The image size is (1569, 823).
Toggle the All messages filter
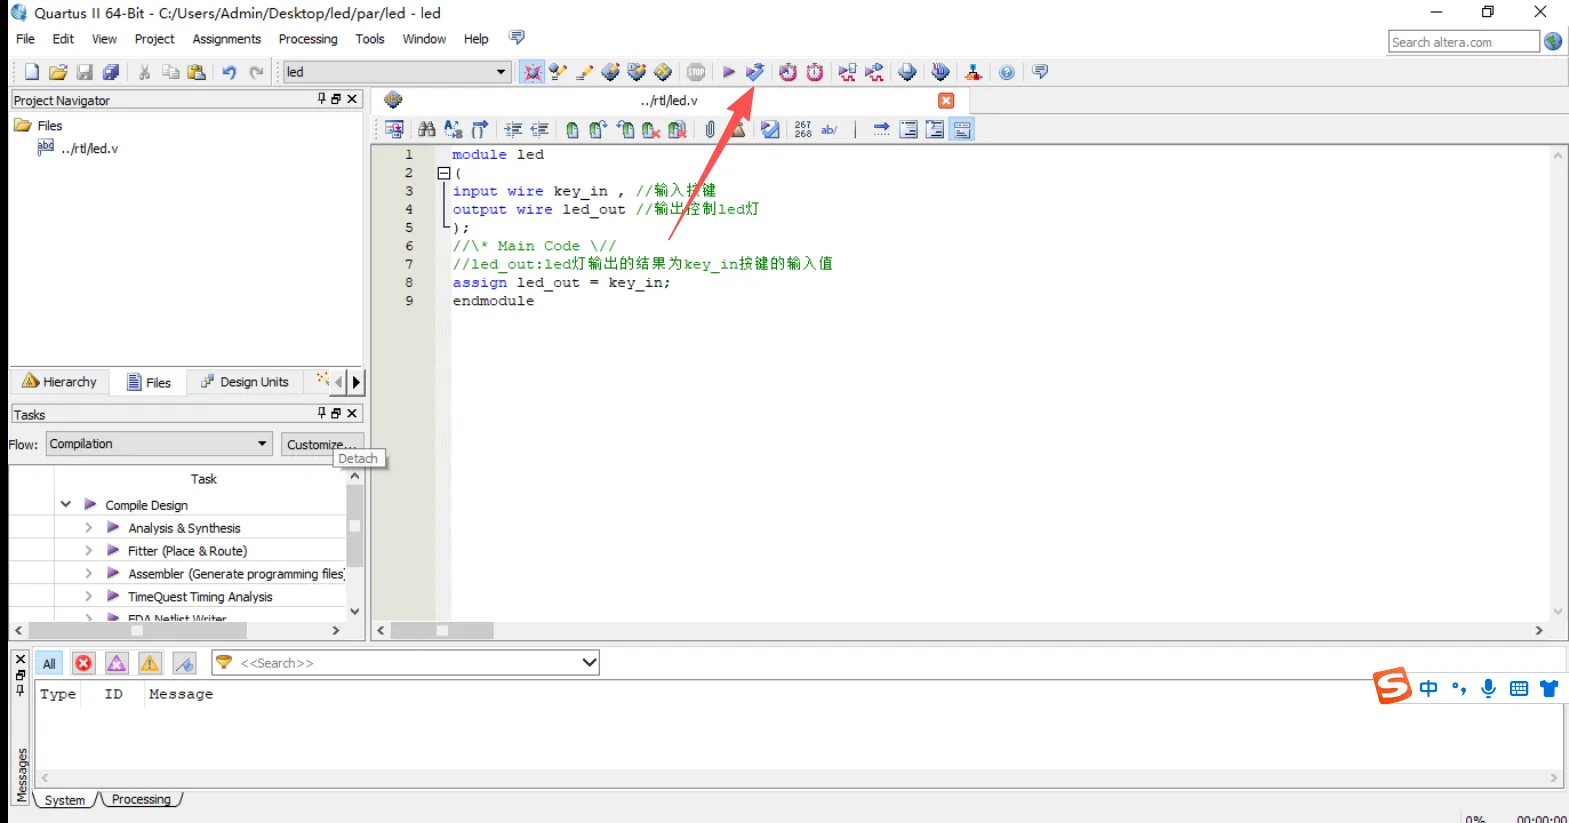click(x=49, y=663)
